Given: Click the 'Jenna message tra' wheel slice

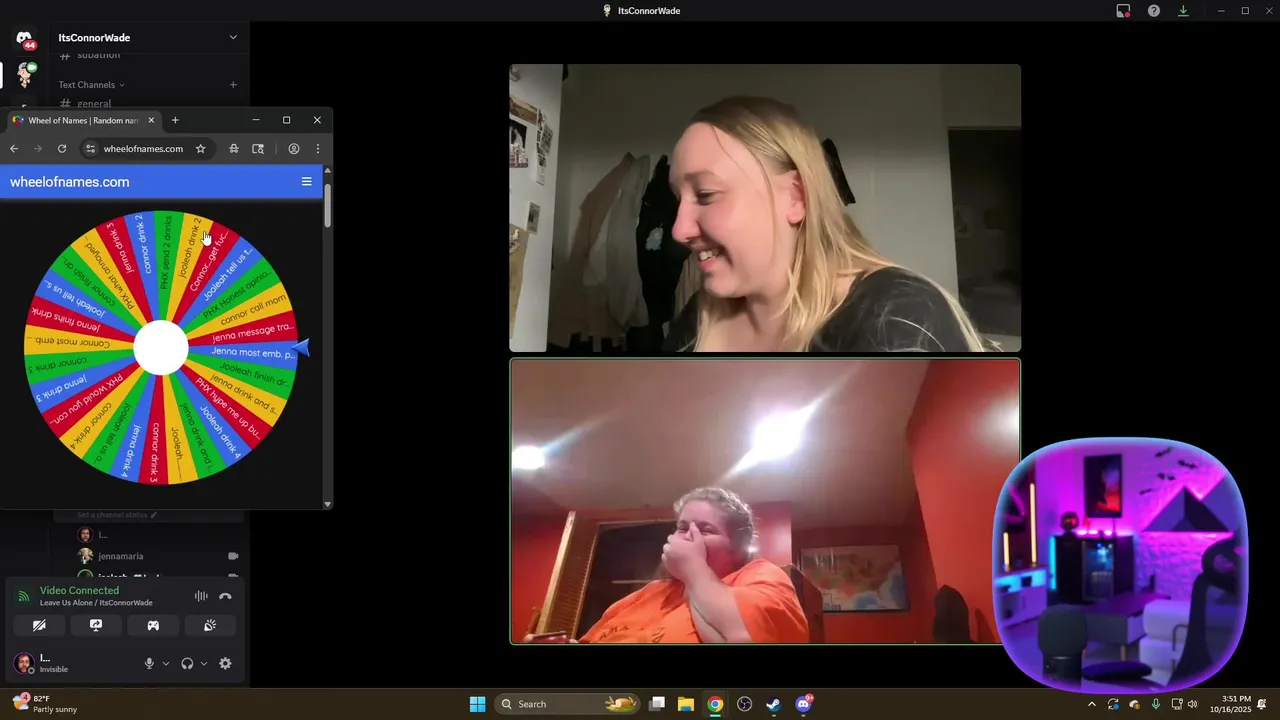Looking at the screenshot, I should coord(252,331).
